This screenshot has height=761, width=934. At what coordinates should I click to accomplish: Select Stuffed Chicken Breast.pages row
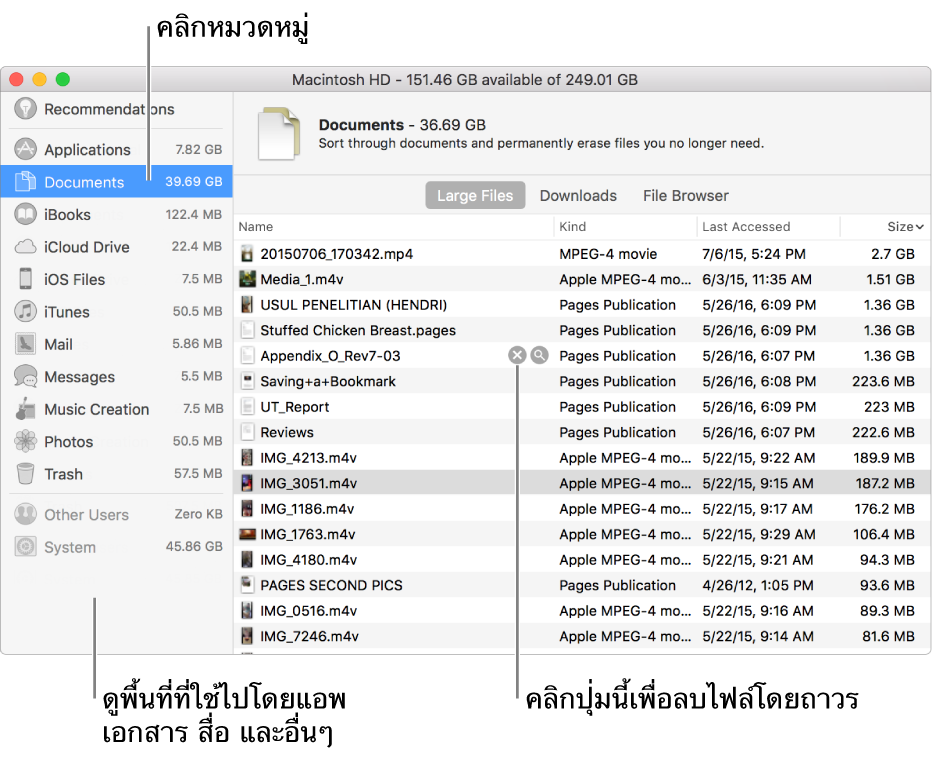pyautogui.click(x=582, y=330)
